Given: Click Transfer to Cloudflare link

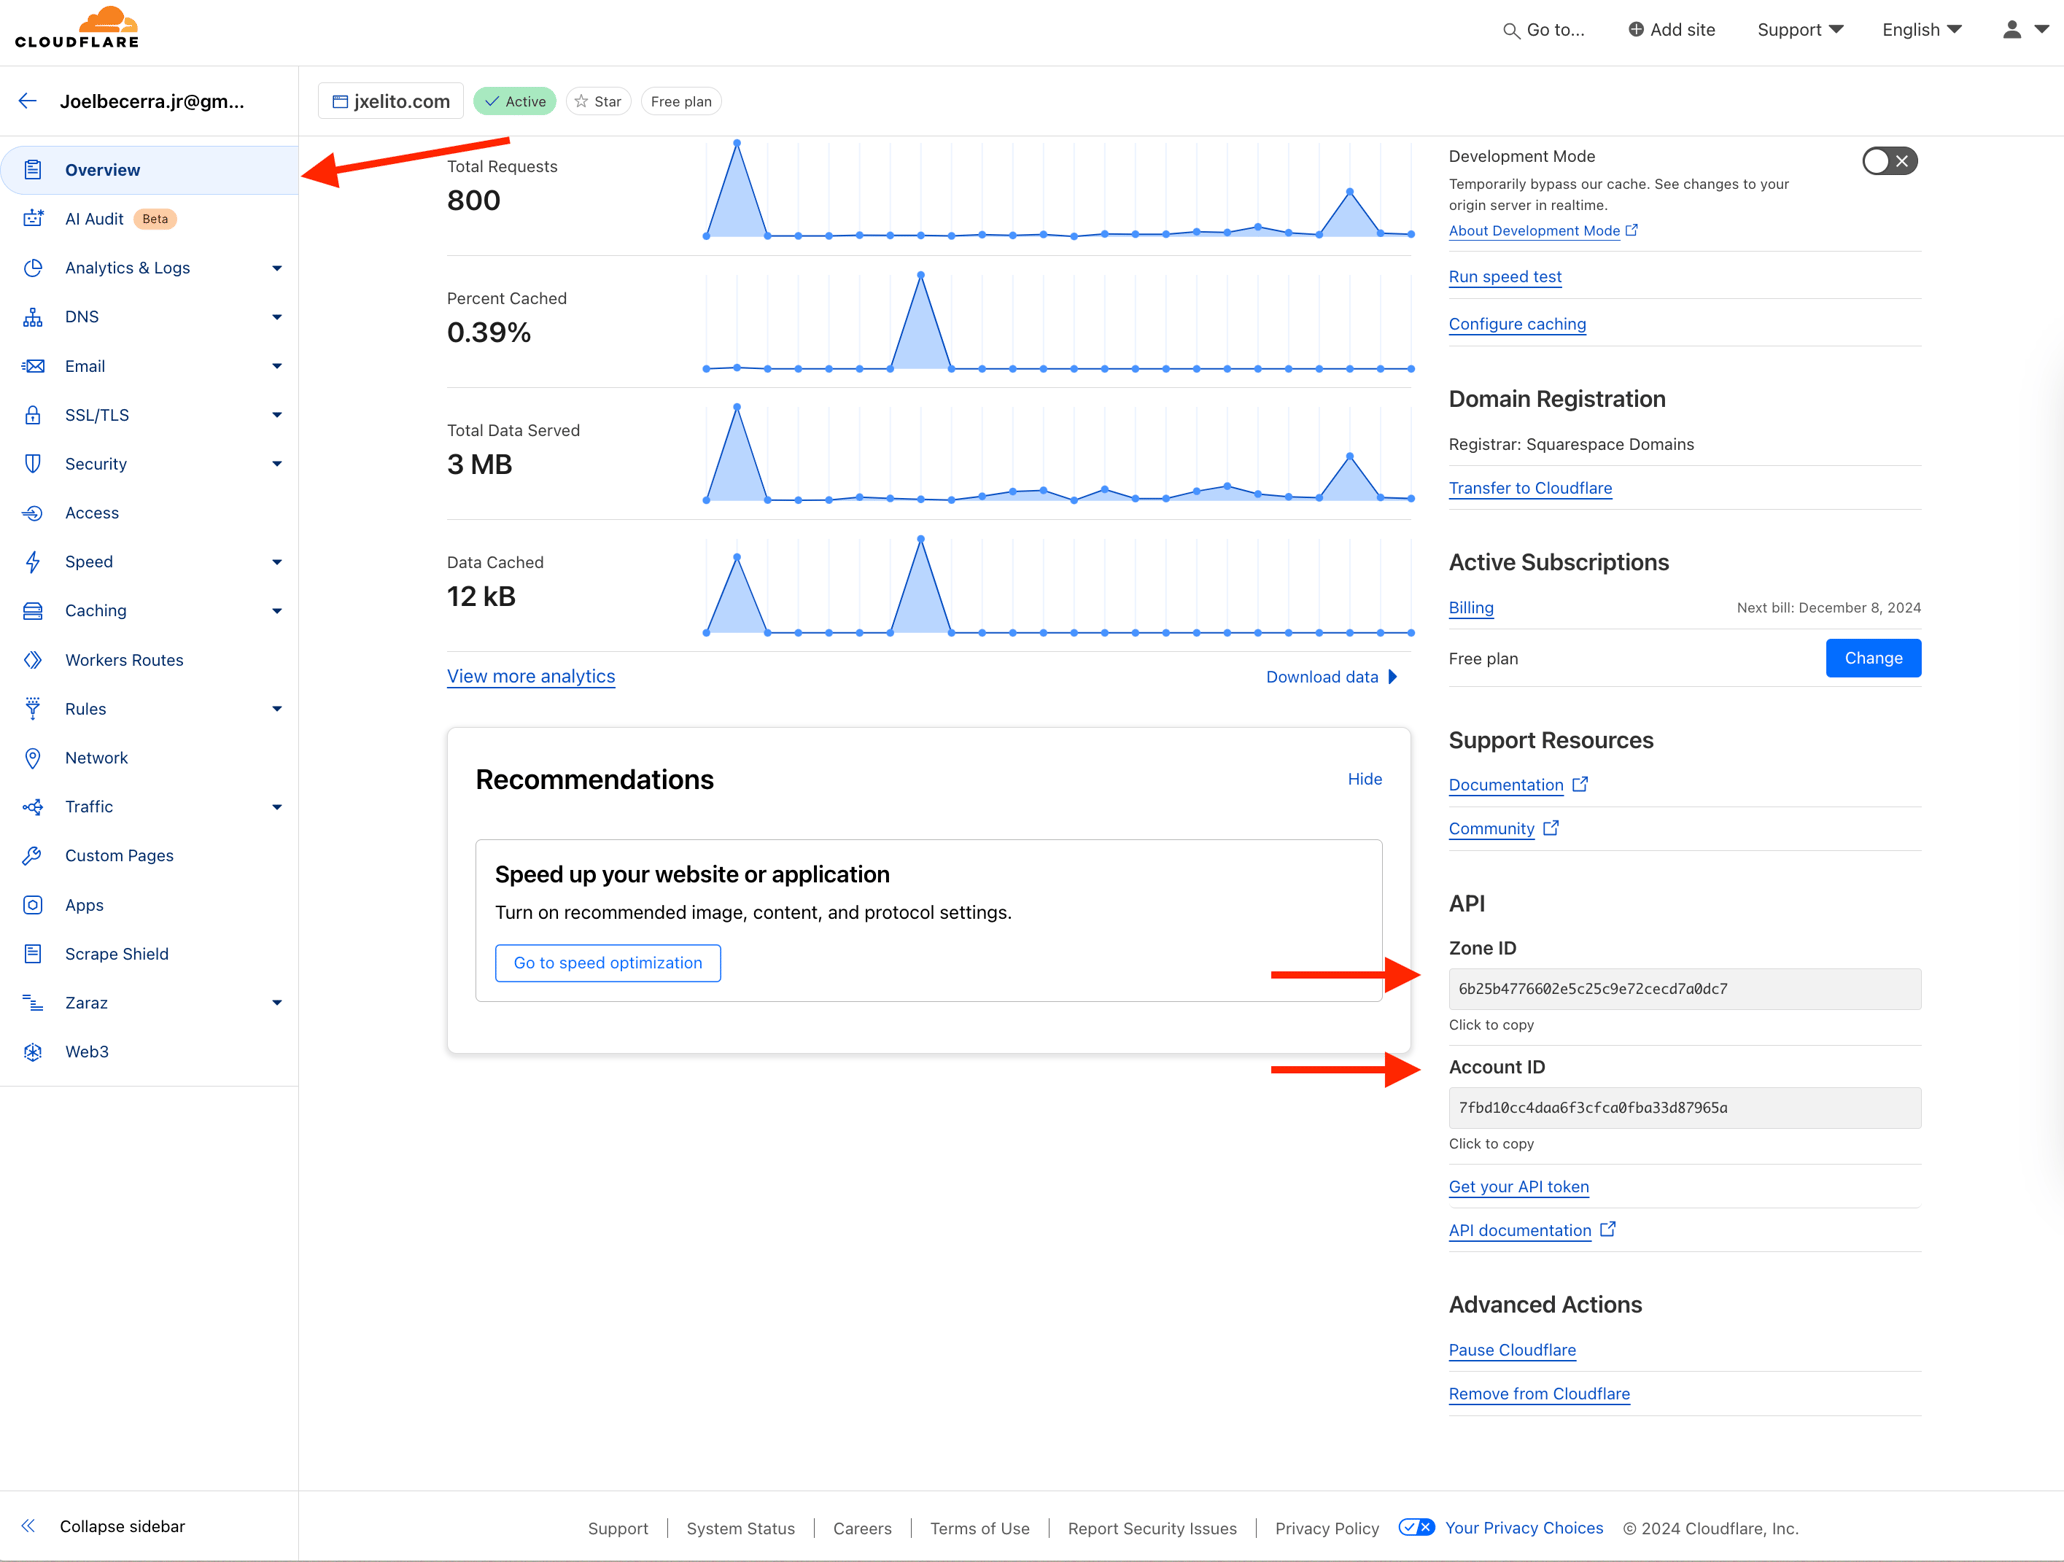Looking at the screenshot, I should click(x=1530, y=488).
